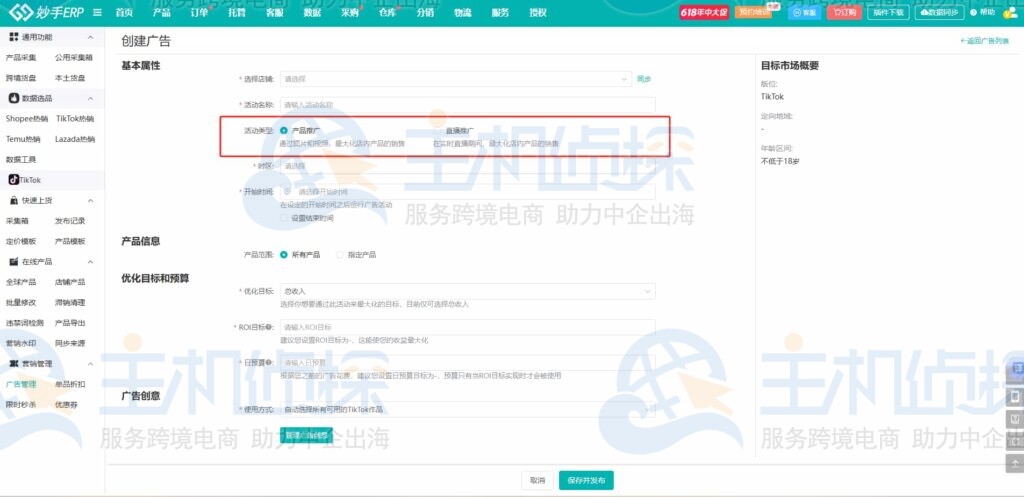Open the 服务 top menu
Viewport: 1024px width, 497px height.
point(500,12)
